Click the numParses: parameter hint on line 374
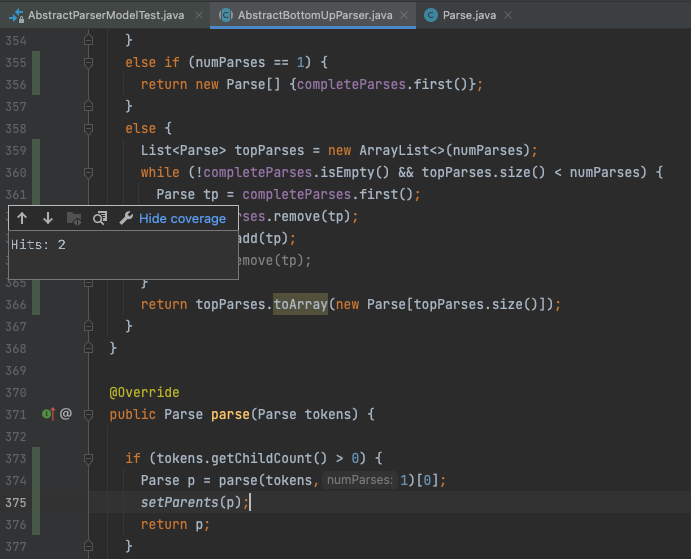The height and width of the screenshot is (559, 691). click(360, 480)
